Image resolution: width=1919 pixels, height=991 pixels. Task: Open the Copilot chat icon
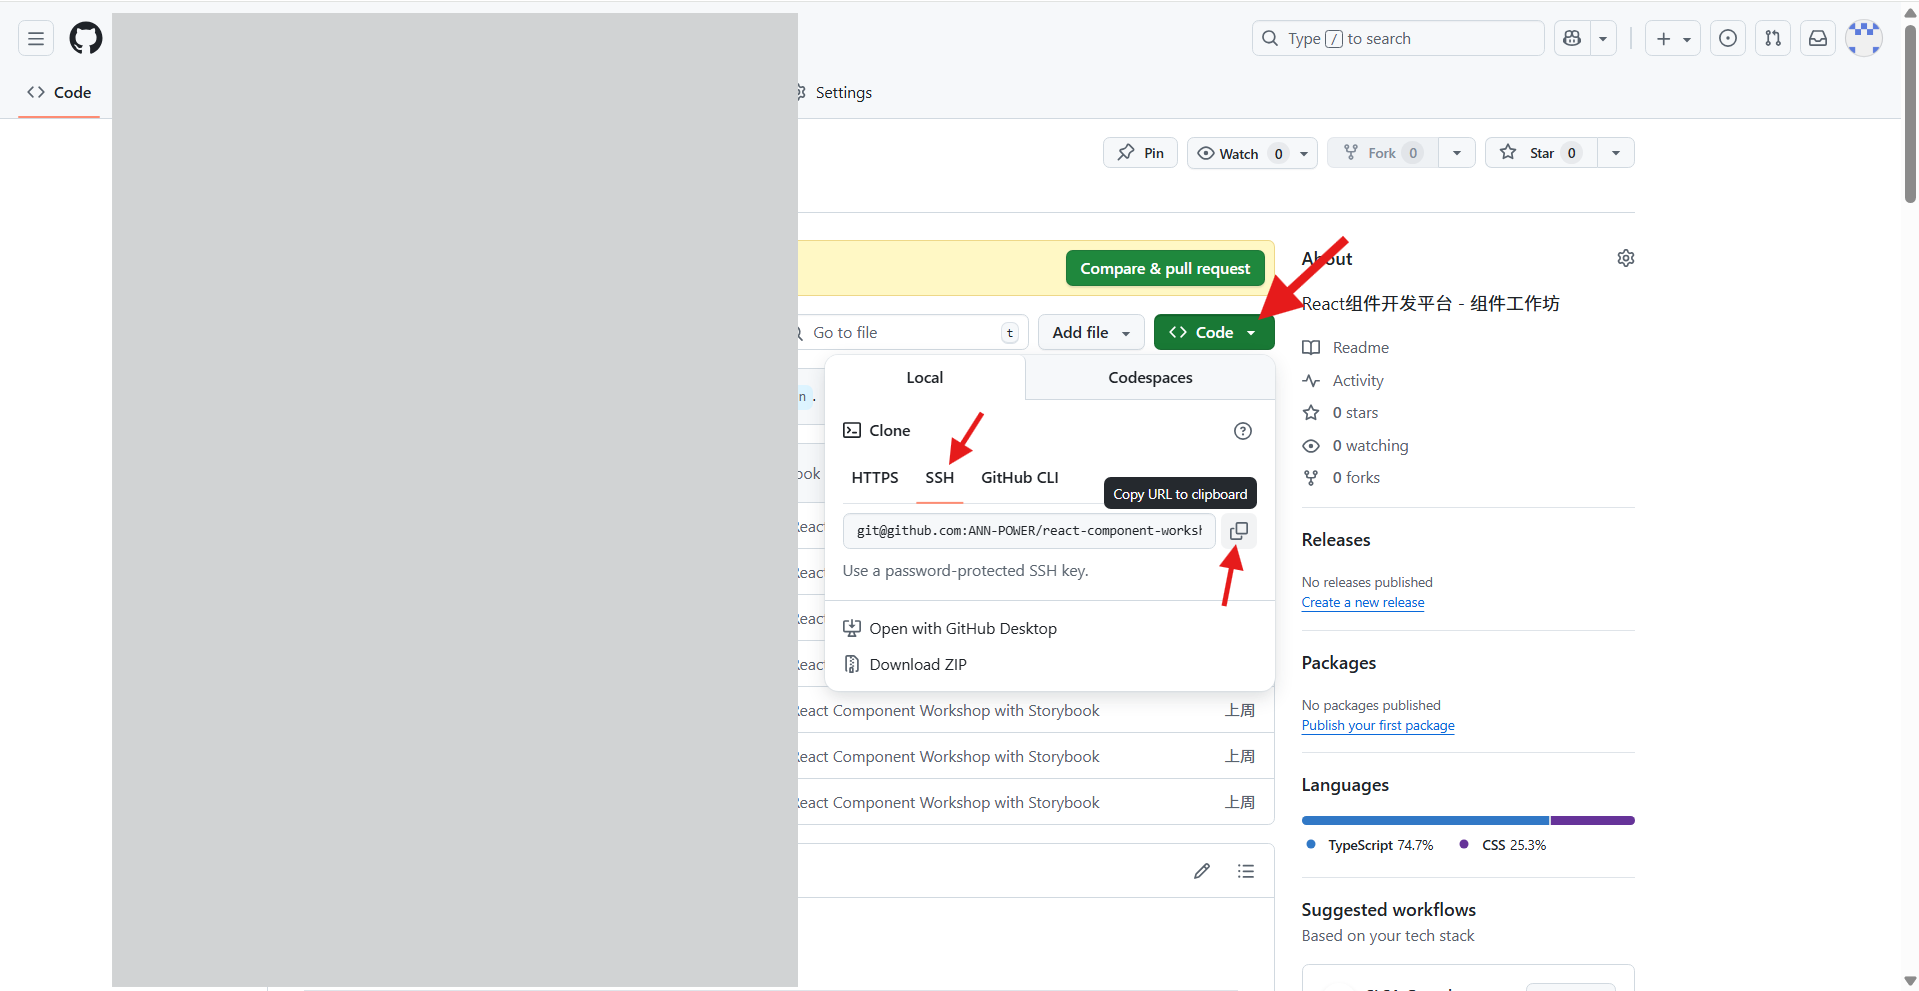[1572, 39]
